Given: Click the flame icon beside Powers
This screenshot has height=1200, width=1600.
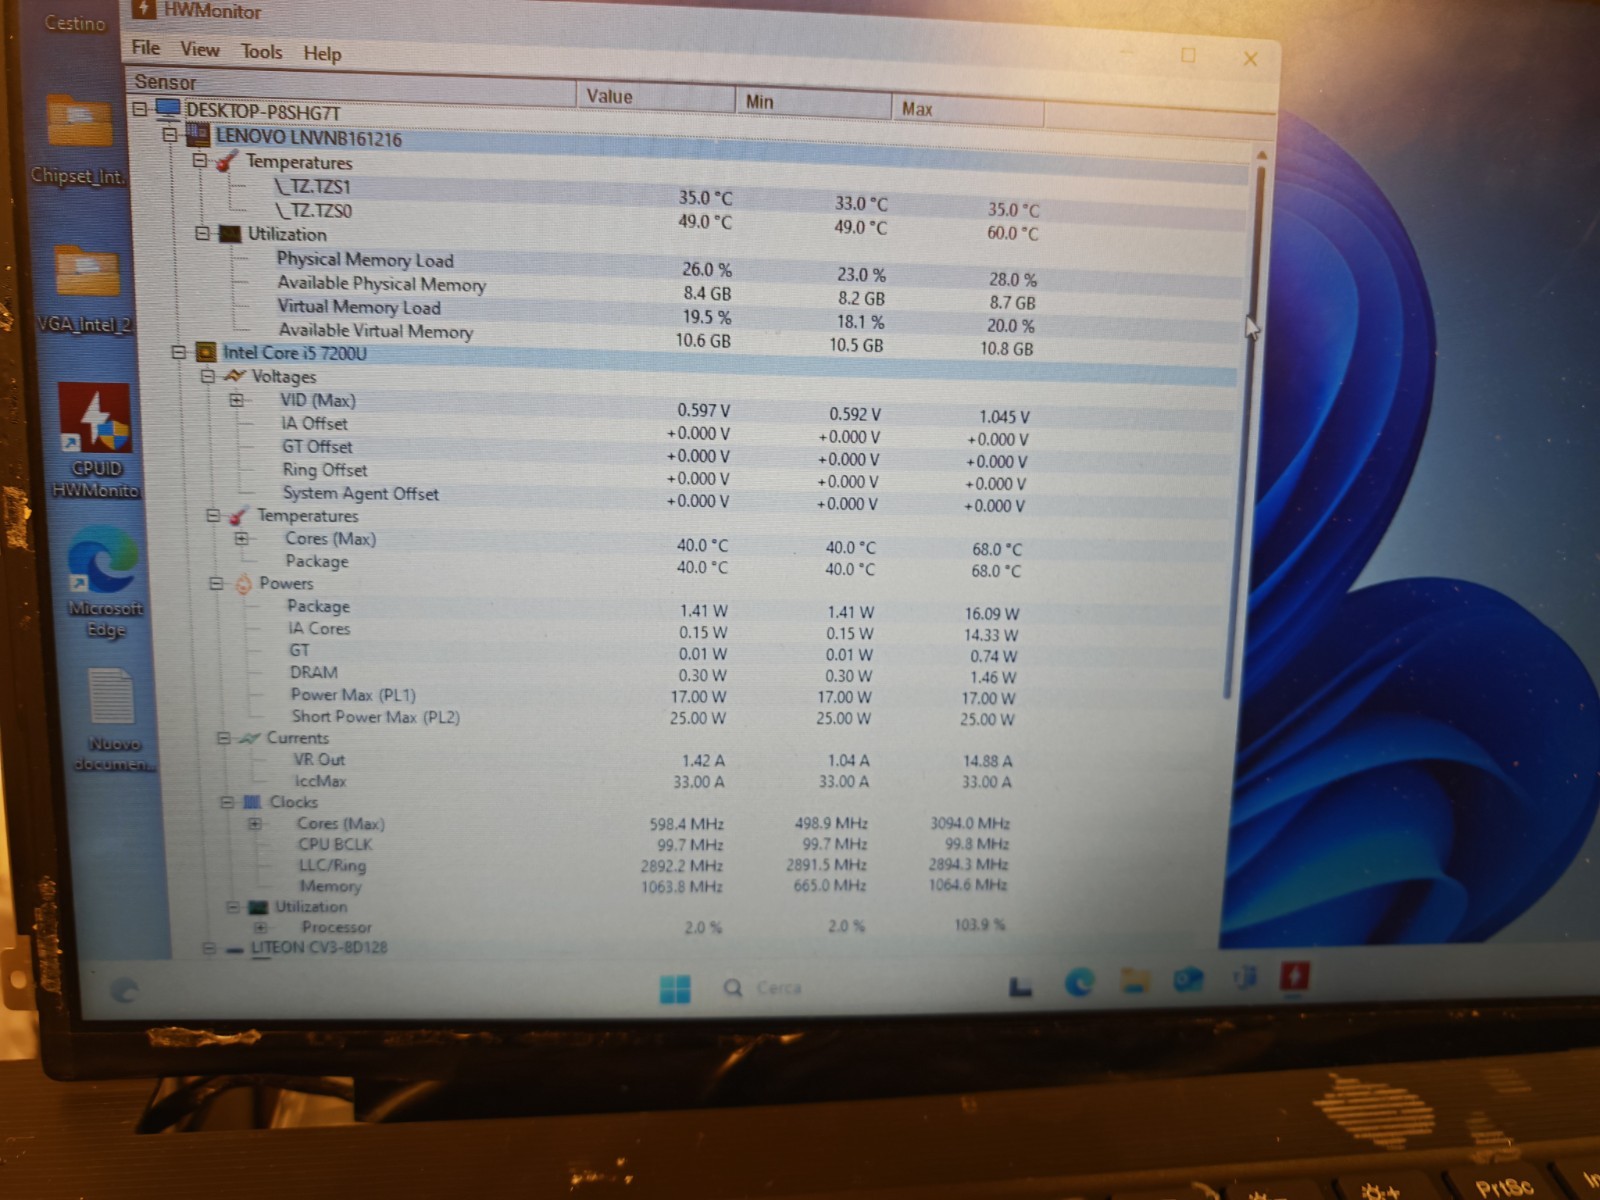Looking at the screenshot, I should [243, 584].
